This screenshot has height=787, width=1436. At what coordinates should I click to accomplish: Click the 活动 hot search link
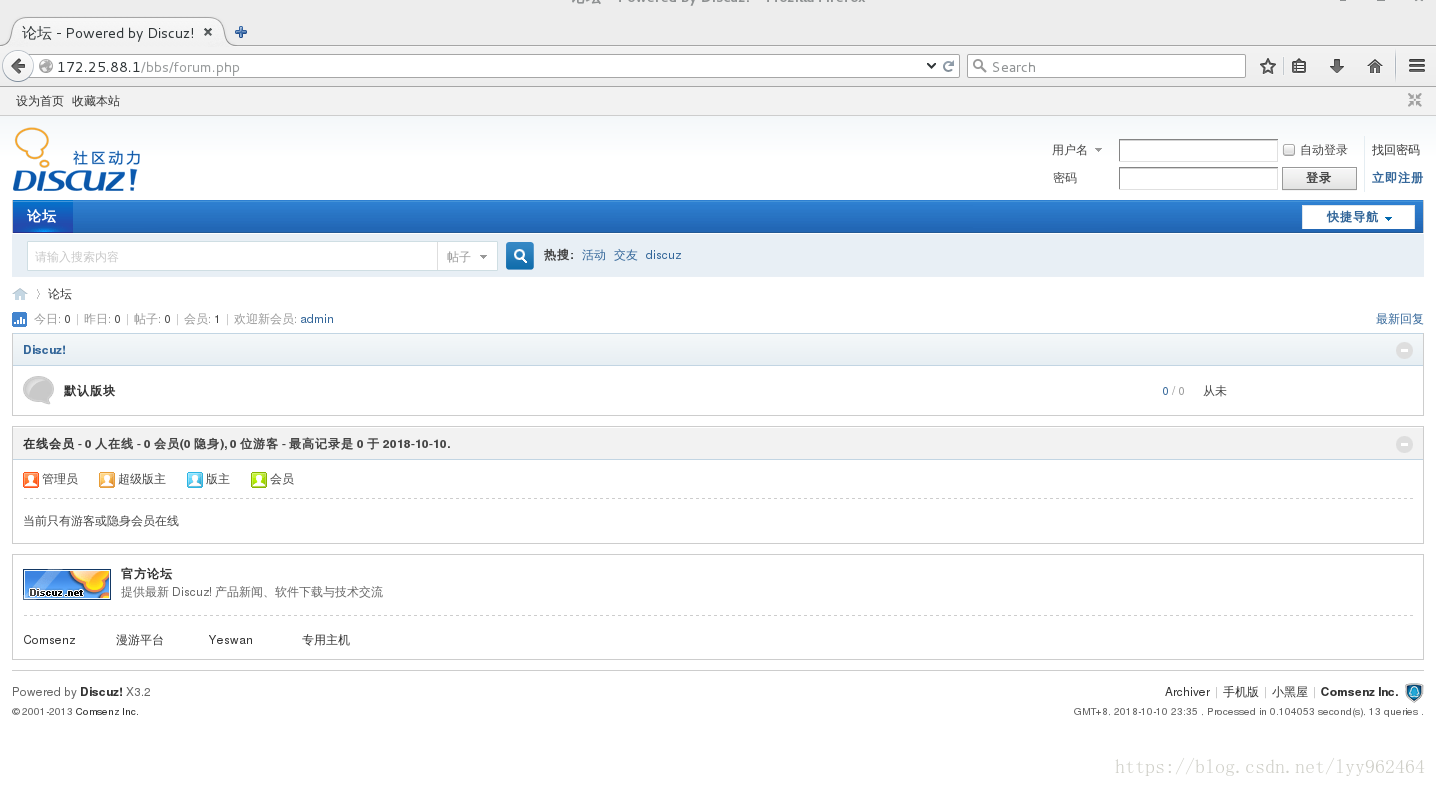point(594,255)
